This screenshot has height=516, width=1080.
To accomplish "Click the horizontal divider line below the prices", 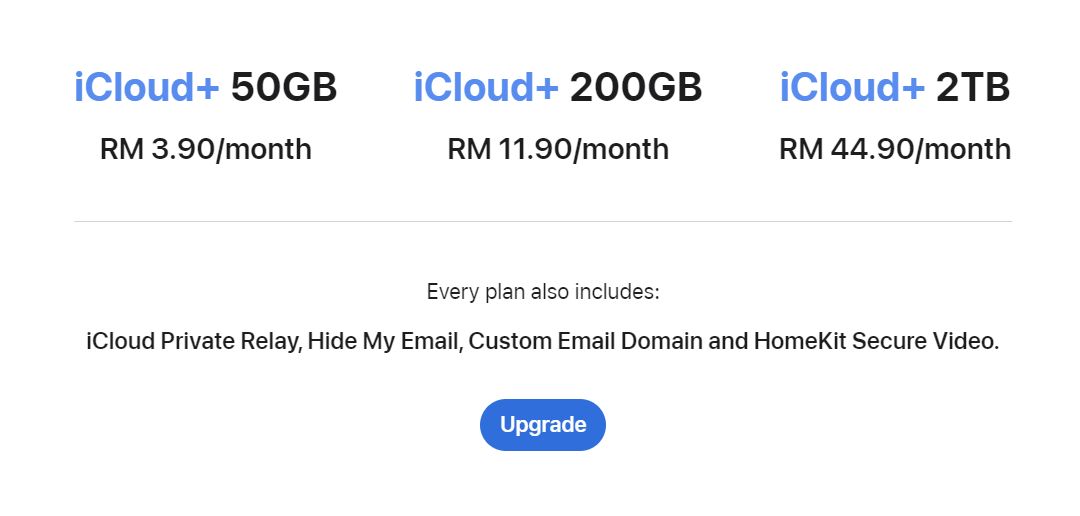I will (543, 221).
